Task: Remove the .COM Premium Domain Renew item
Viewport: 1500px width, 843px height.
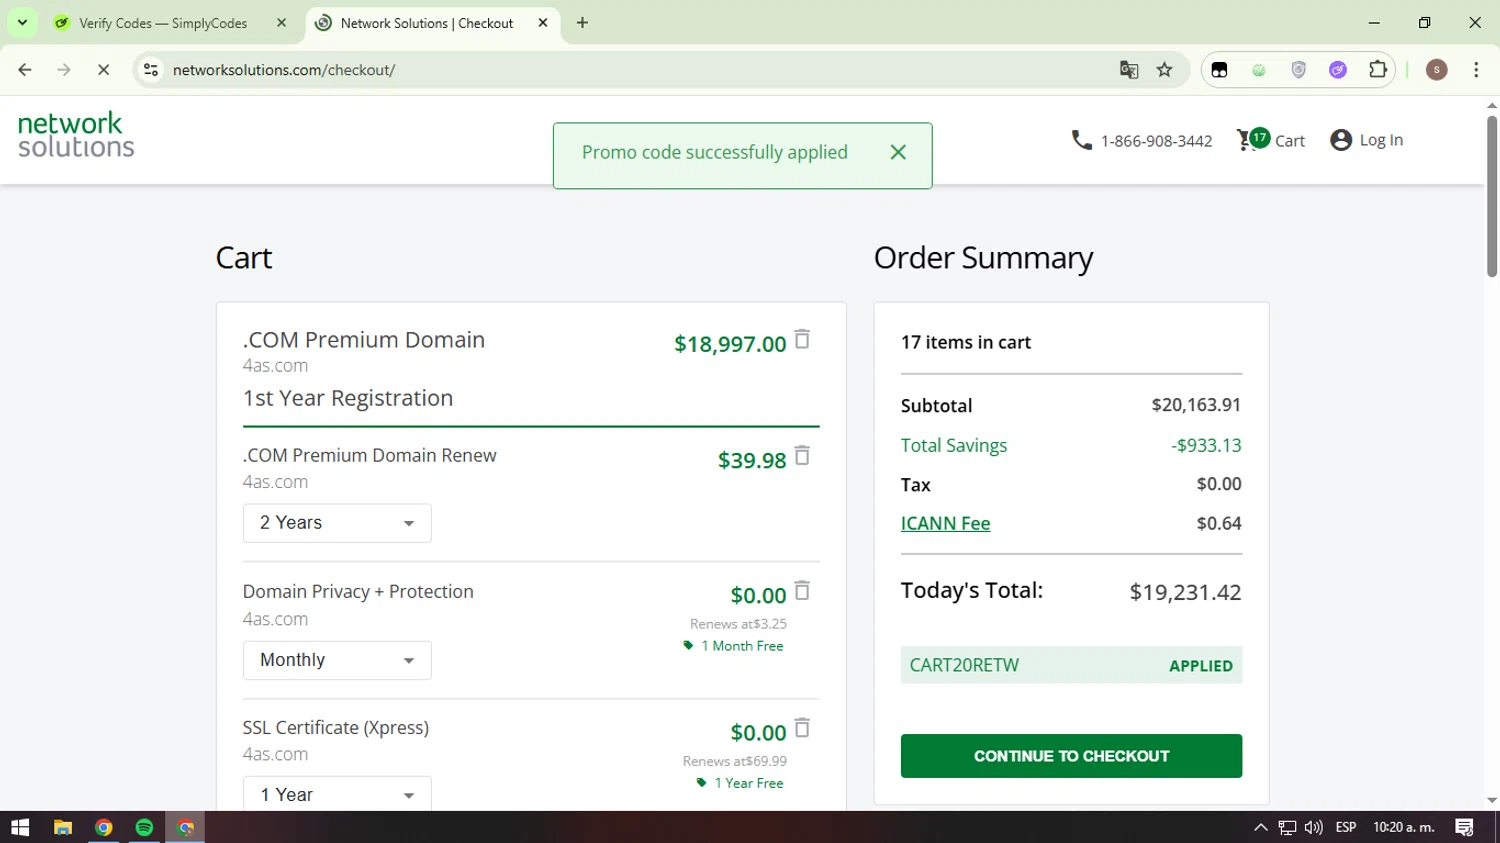Action: click(x=802, y=457)
